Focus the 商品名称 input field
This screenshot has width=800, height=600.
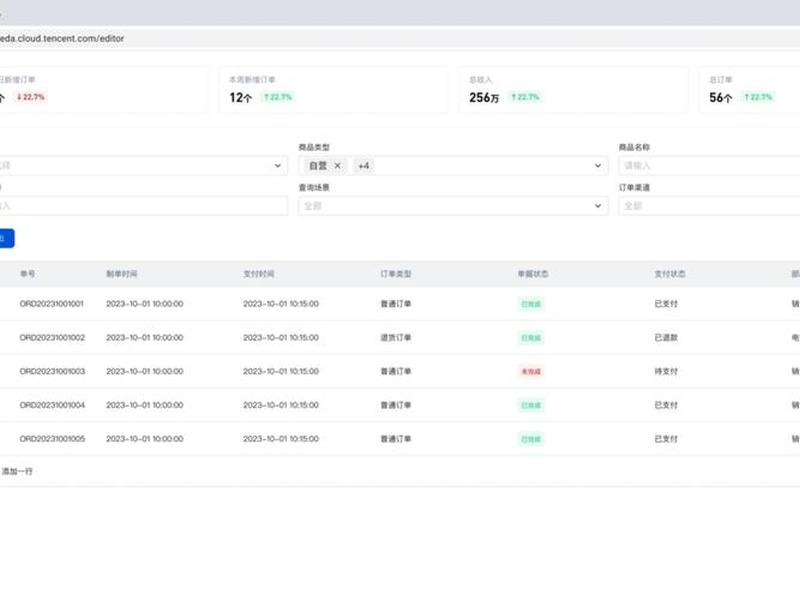coord(709,166)
